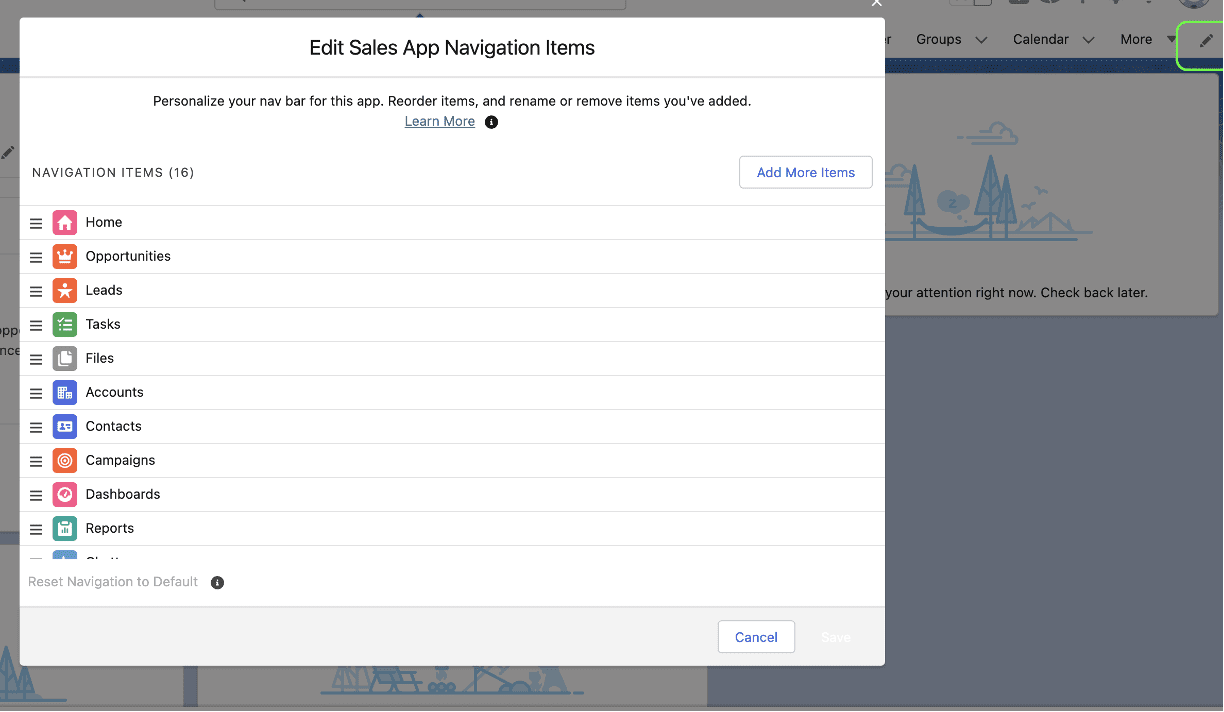Screen dimensions: 1224x712
Task: Click the Reports clipboard icon
Action: 65,529
